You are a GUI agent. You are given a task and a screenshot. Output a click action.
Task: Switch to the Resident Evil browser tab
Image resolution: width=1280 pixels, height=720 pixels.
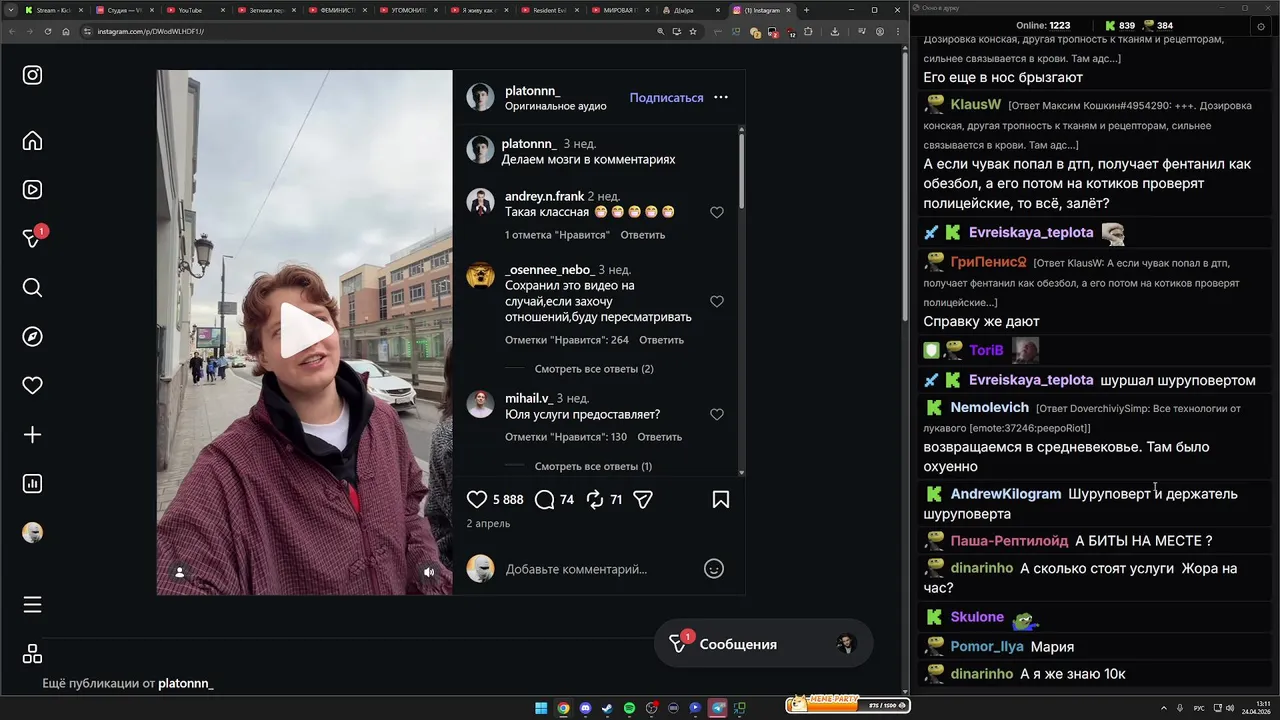point(550,10)
